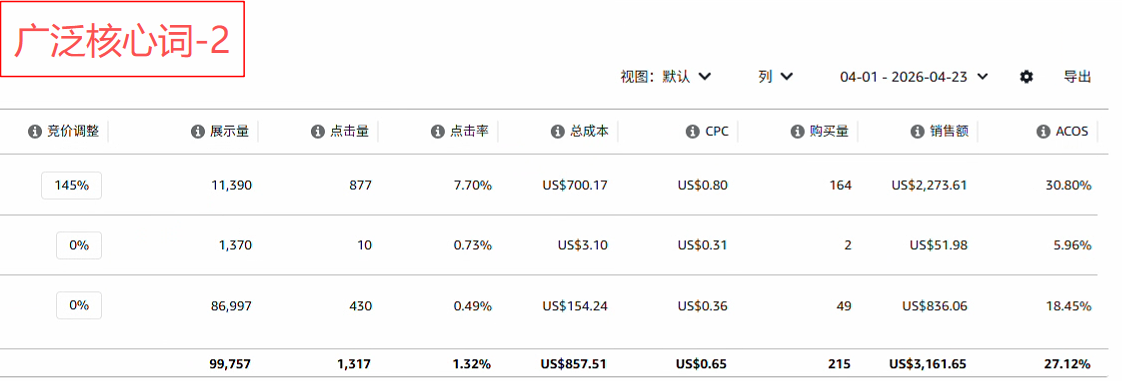
Task: Select impressions value 1,370
Action: point(235,245)
